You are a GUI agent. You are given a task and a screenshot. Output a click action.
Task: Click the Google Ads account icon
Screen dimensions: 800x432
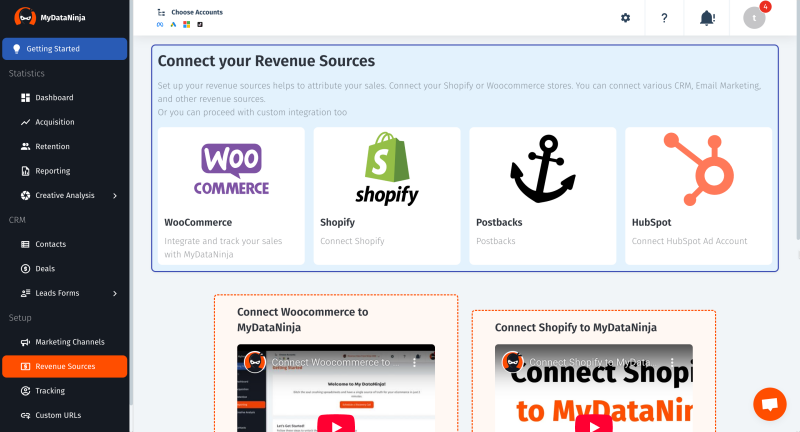[173, 24]
